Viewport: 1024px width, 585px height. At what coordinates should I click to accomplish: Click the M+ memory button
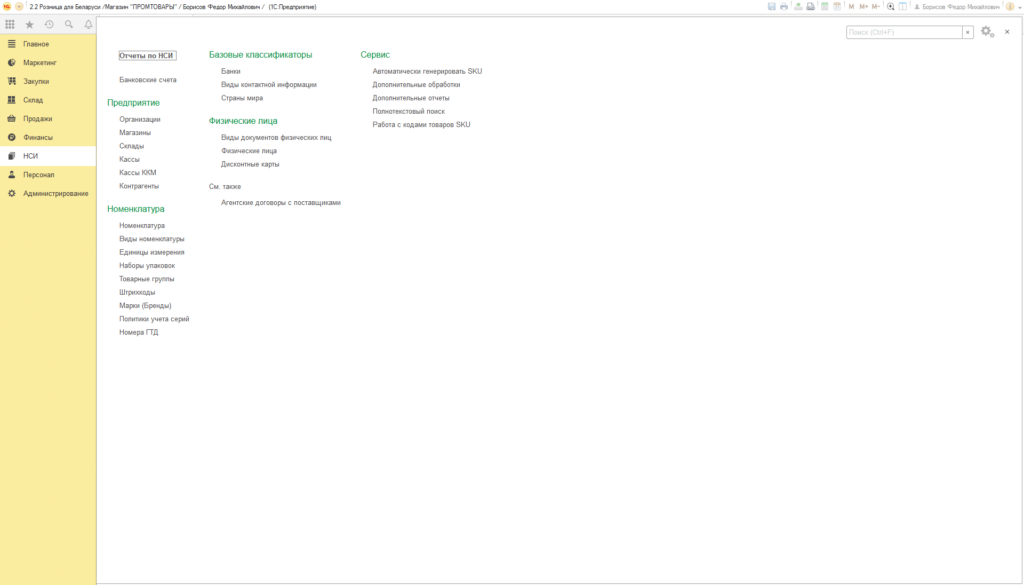pos(864,7)
